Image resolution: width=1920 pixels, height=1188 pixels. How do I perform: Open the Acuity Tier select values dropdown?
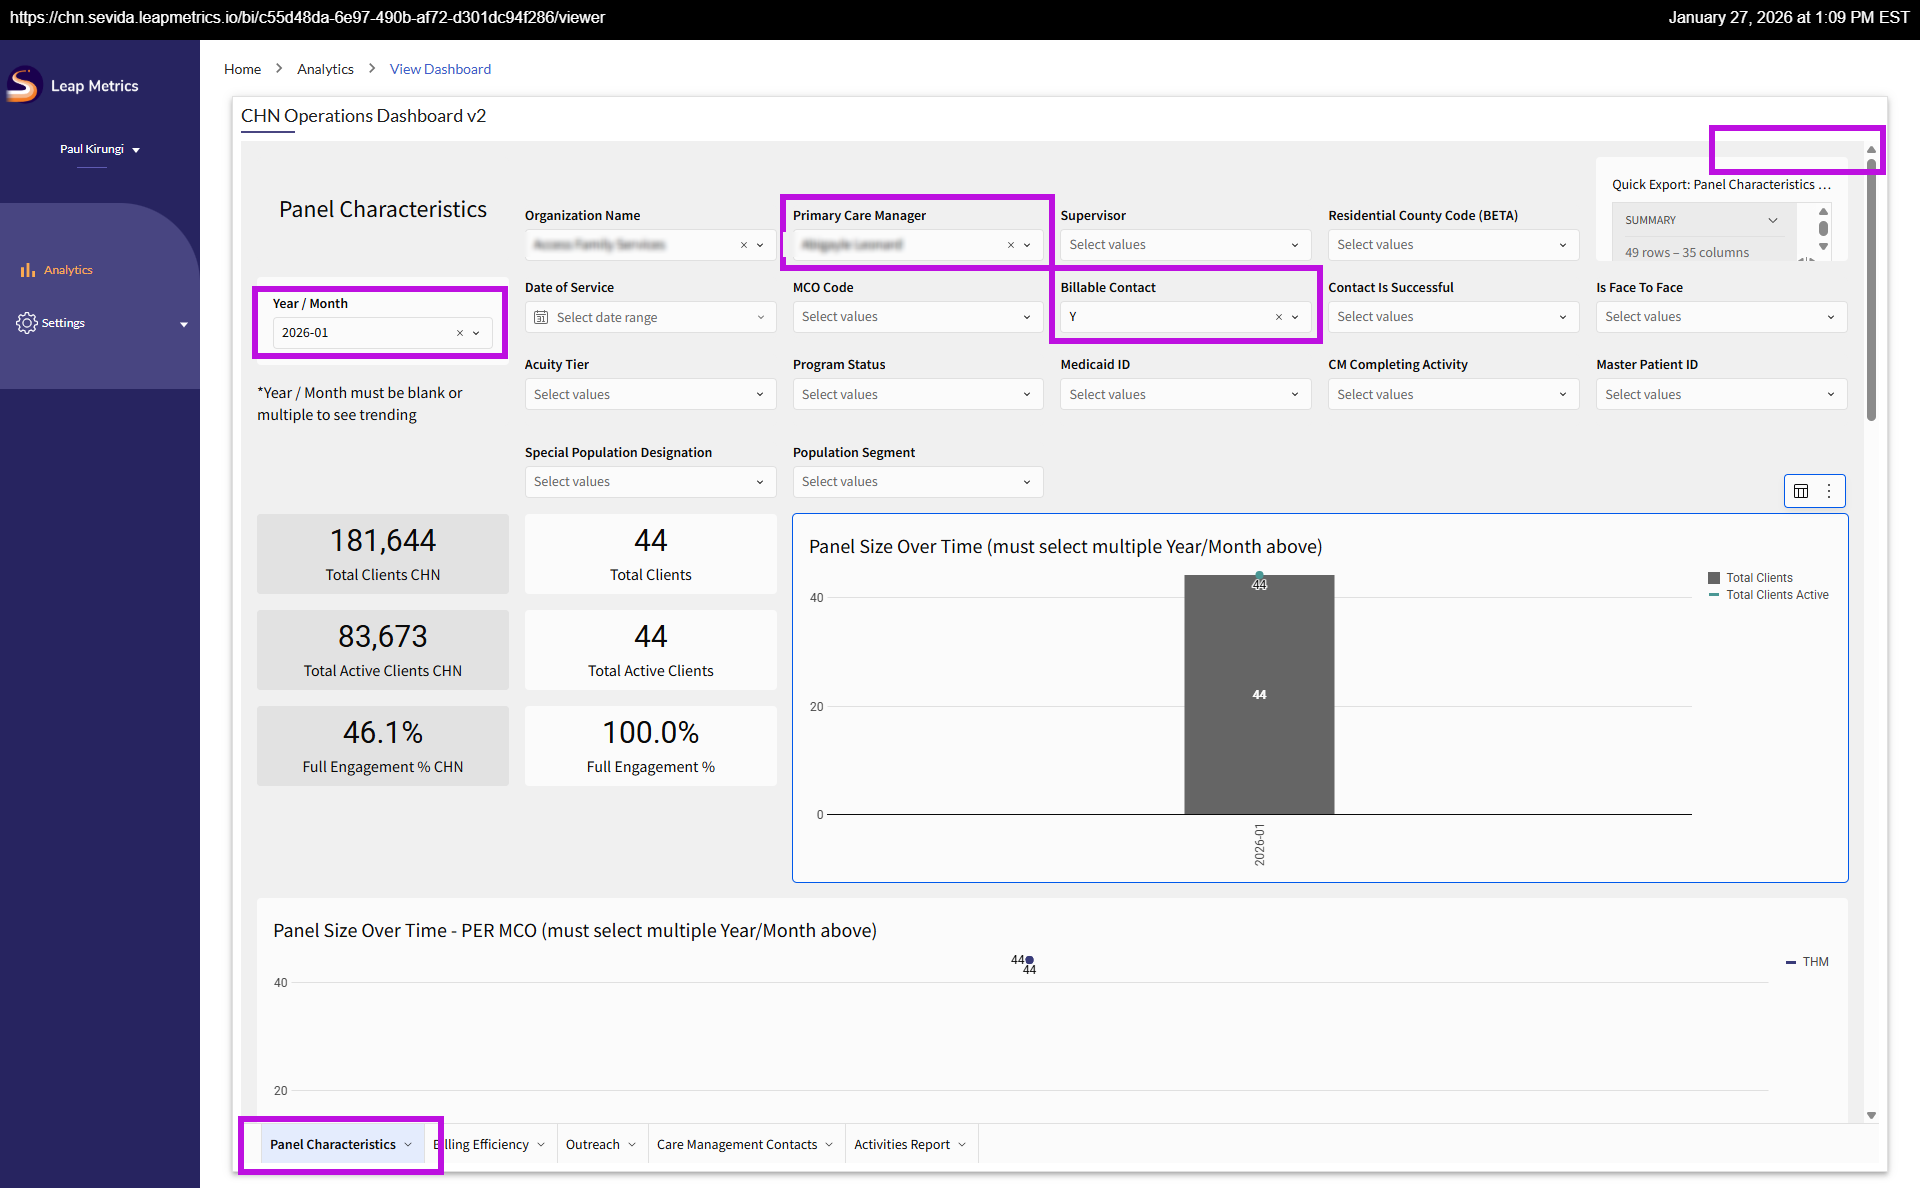(650, 394)
